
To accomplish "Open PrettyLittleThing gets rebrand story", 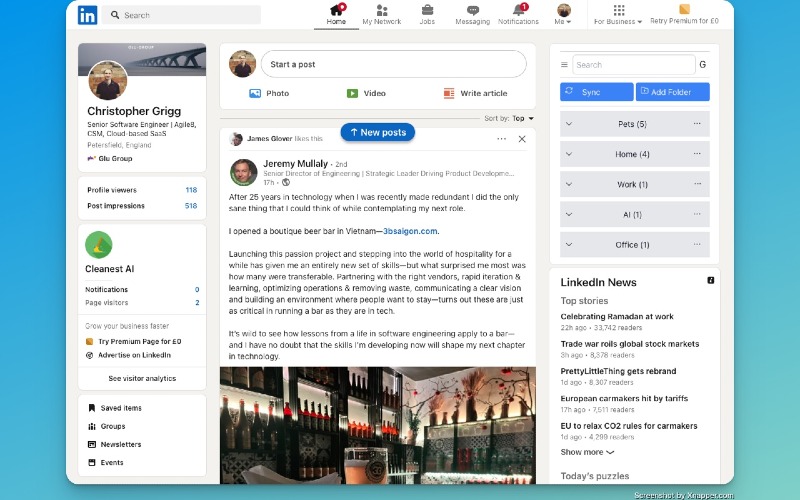I will click(618, 371).
